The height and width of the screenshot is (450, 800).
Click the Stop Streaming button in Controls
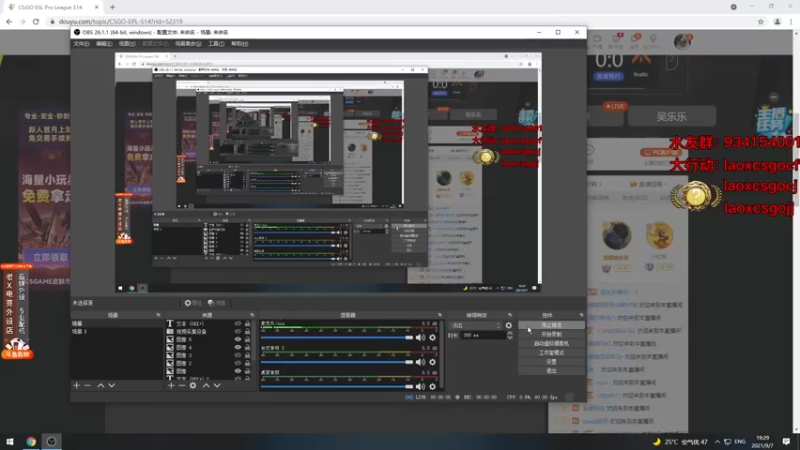click(551, 325)
